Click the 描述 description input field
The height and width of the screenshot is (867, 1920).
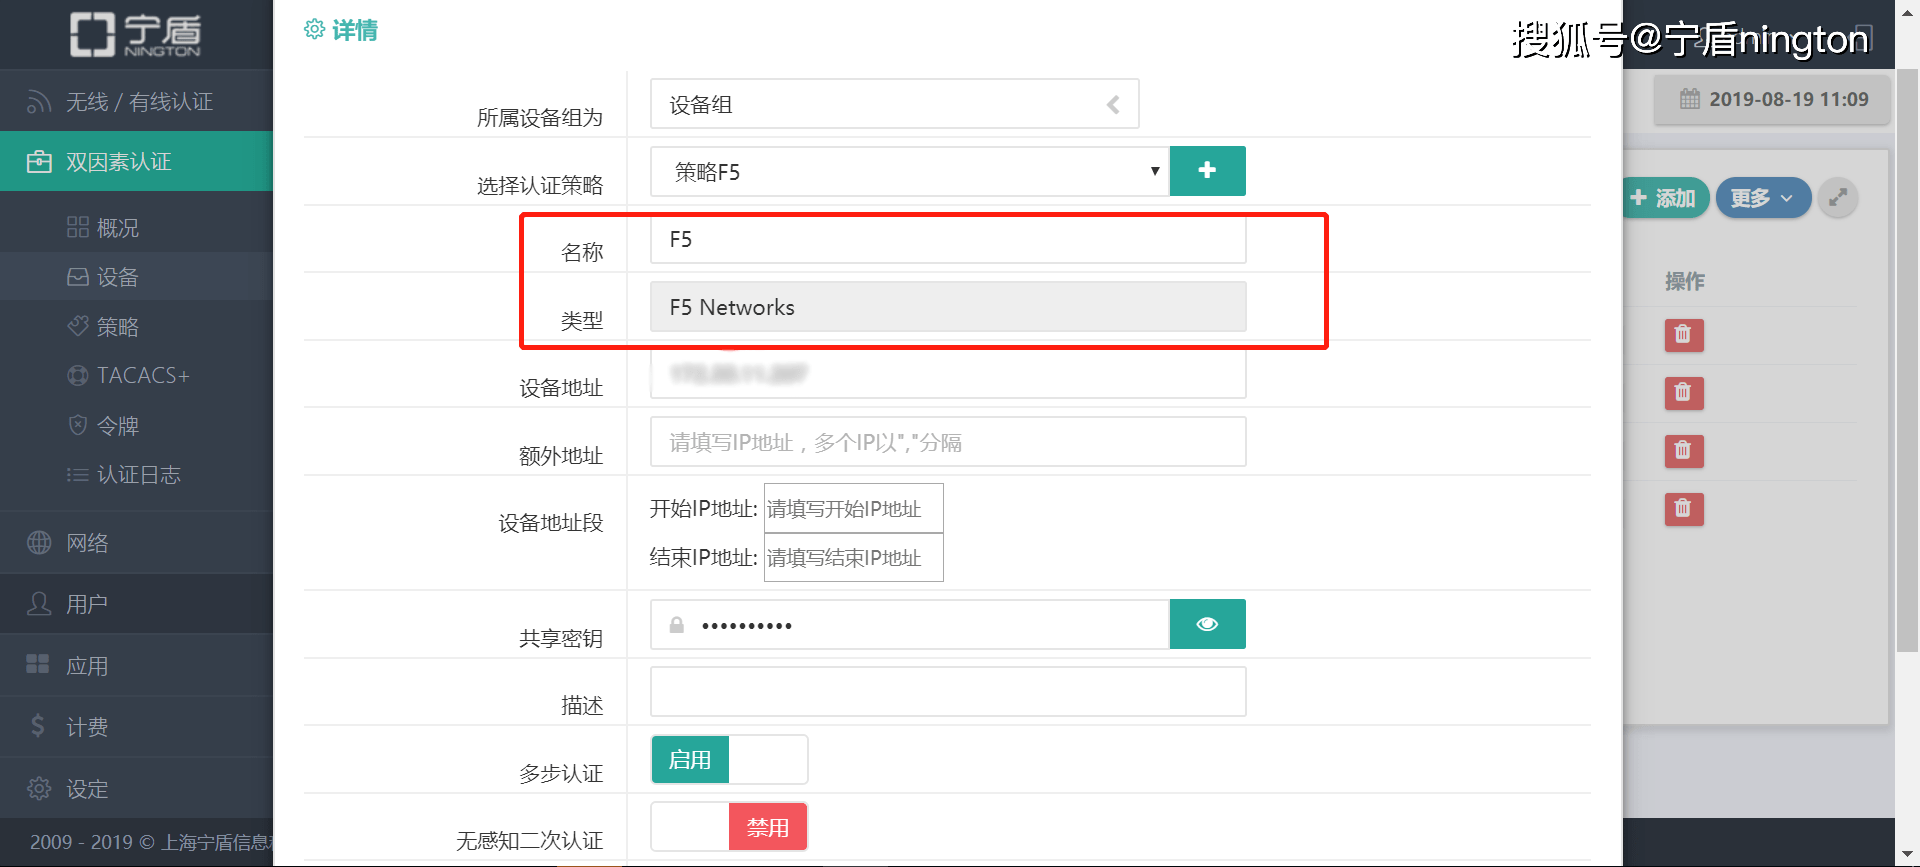[x=948, y=692]
